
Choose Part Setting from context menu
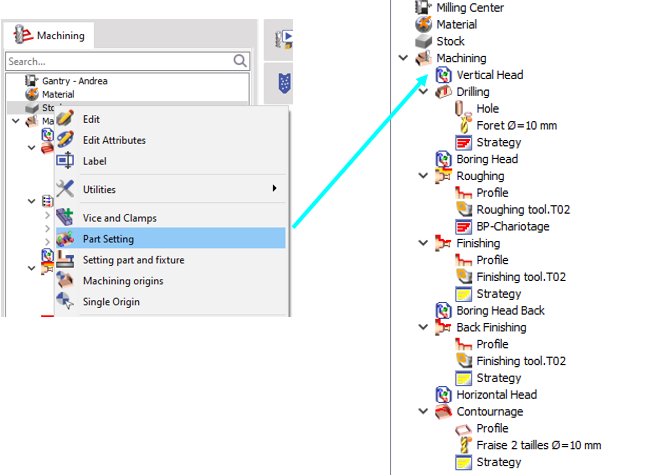(109, 239)
